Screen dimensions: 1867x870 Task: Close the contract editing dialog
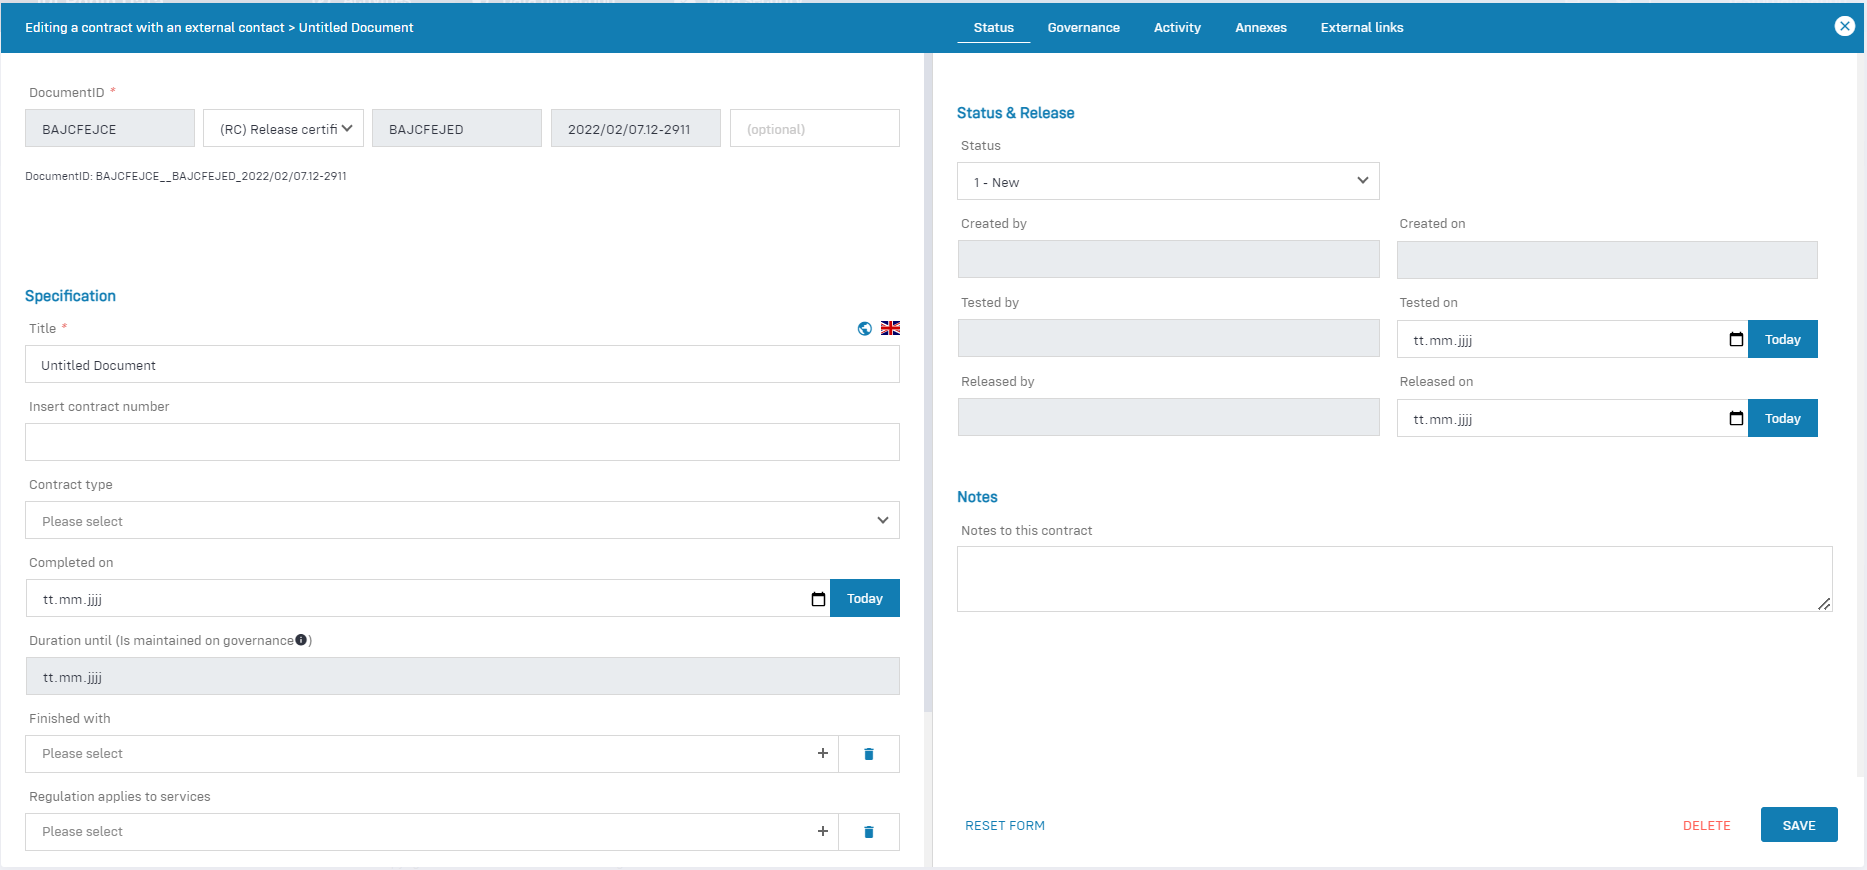point(1845,26)
